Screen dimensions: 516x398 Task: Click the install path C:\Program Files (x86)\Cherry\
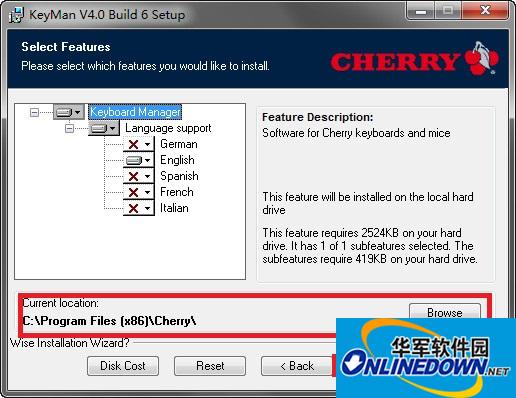tap(109, 321)
